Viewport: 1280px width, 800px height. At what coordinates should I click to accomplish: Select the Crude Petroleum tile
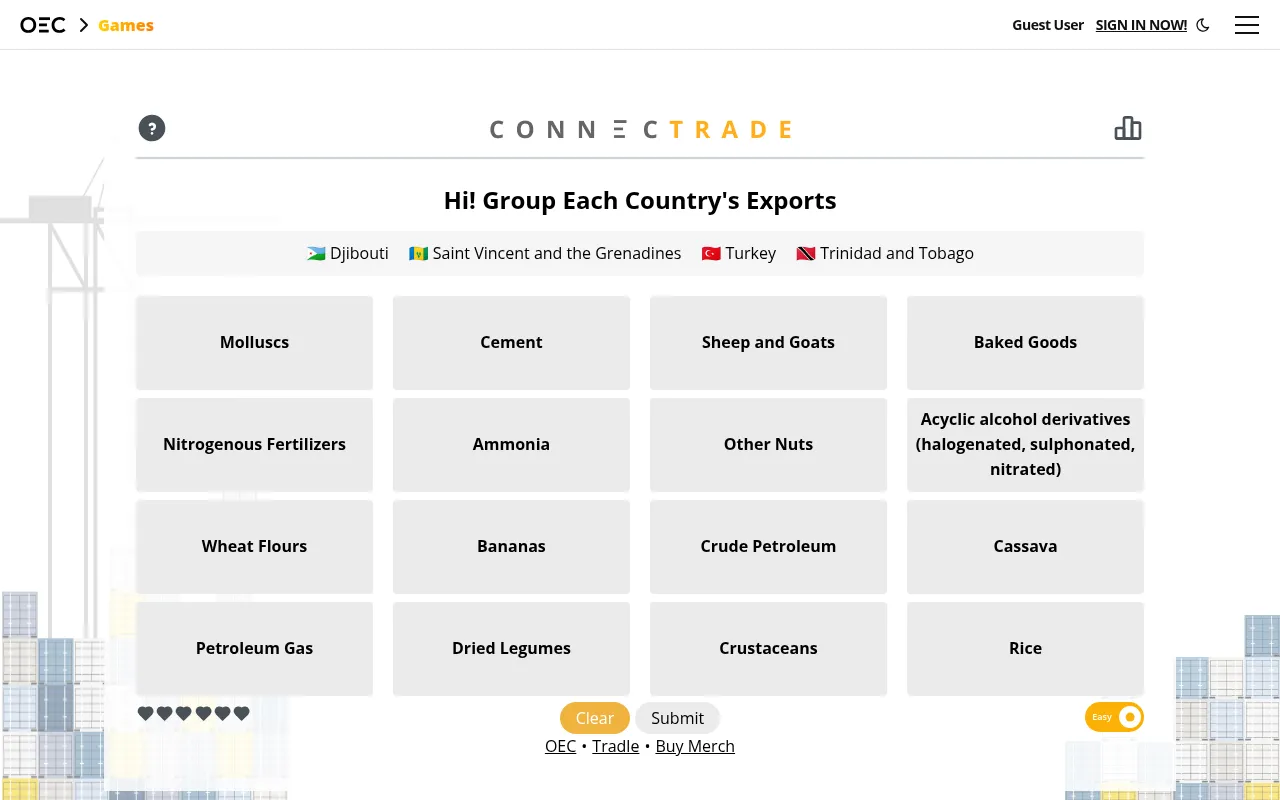coord(768,546)
